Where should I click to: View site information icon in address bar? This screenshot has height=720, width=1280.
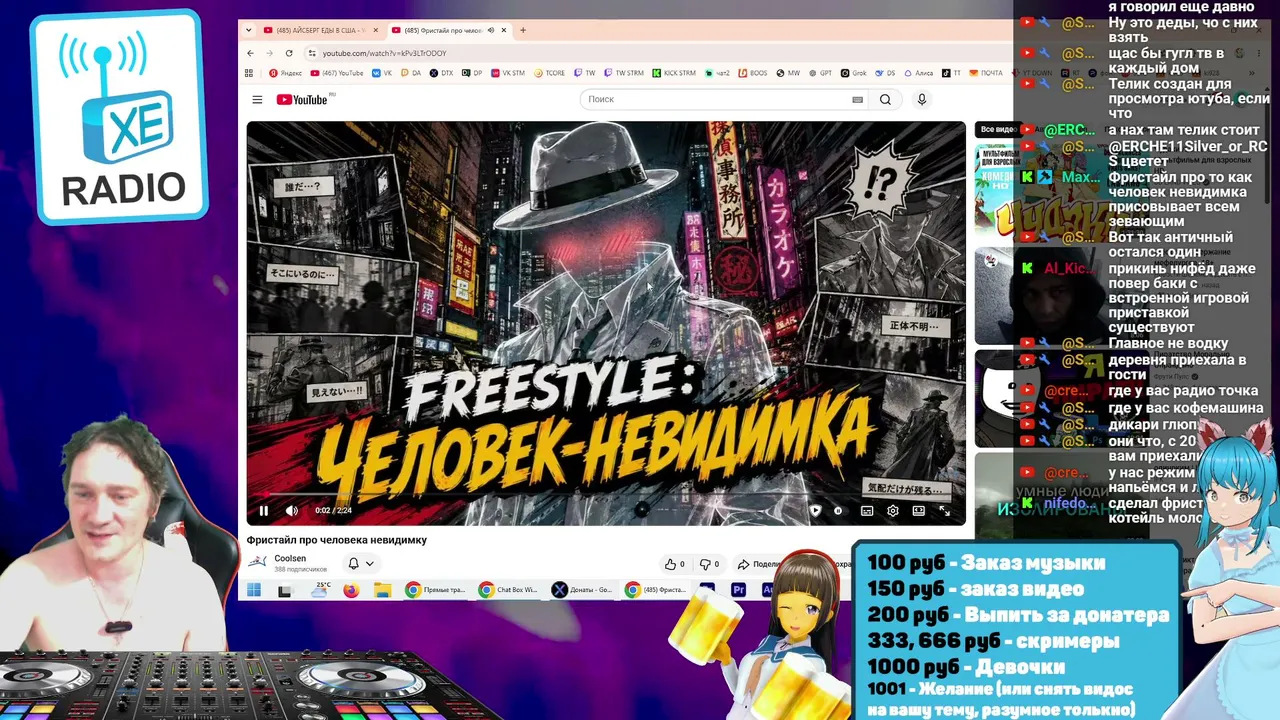coord(312,53)
